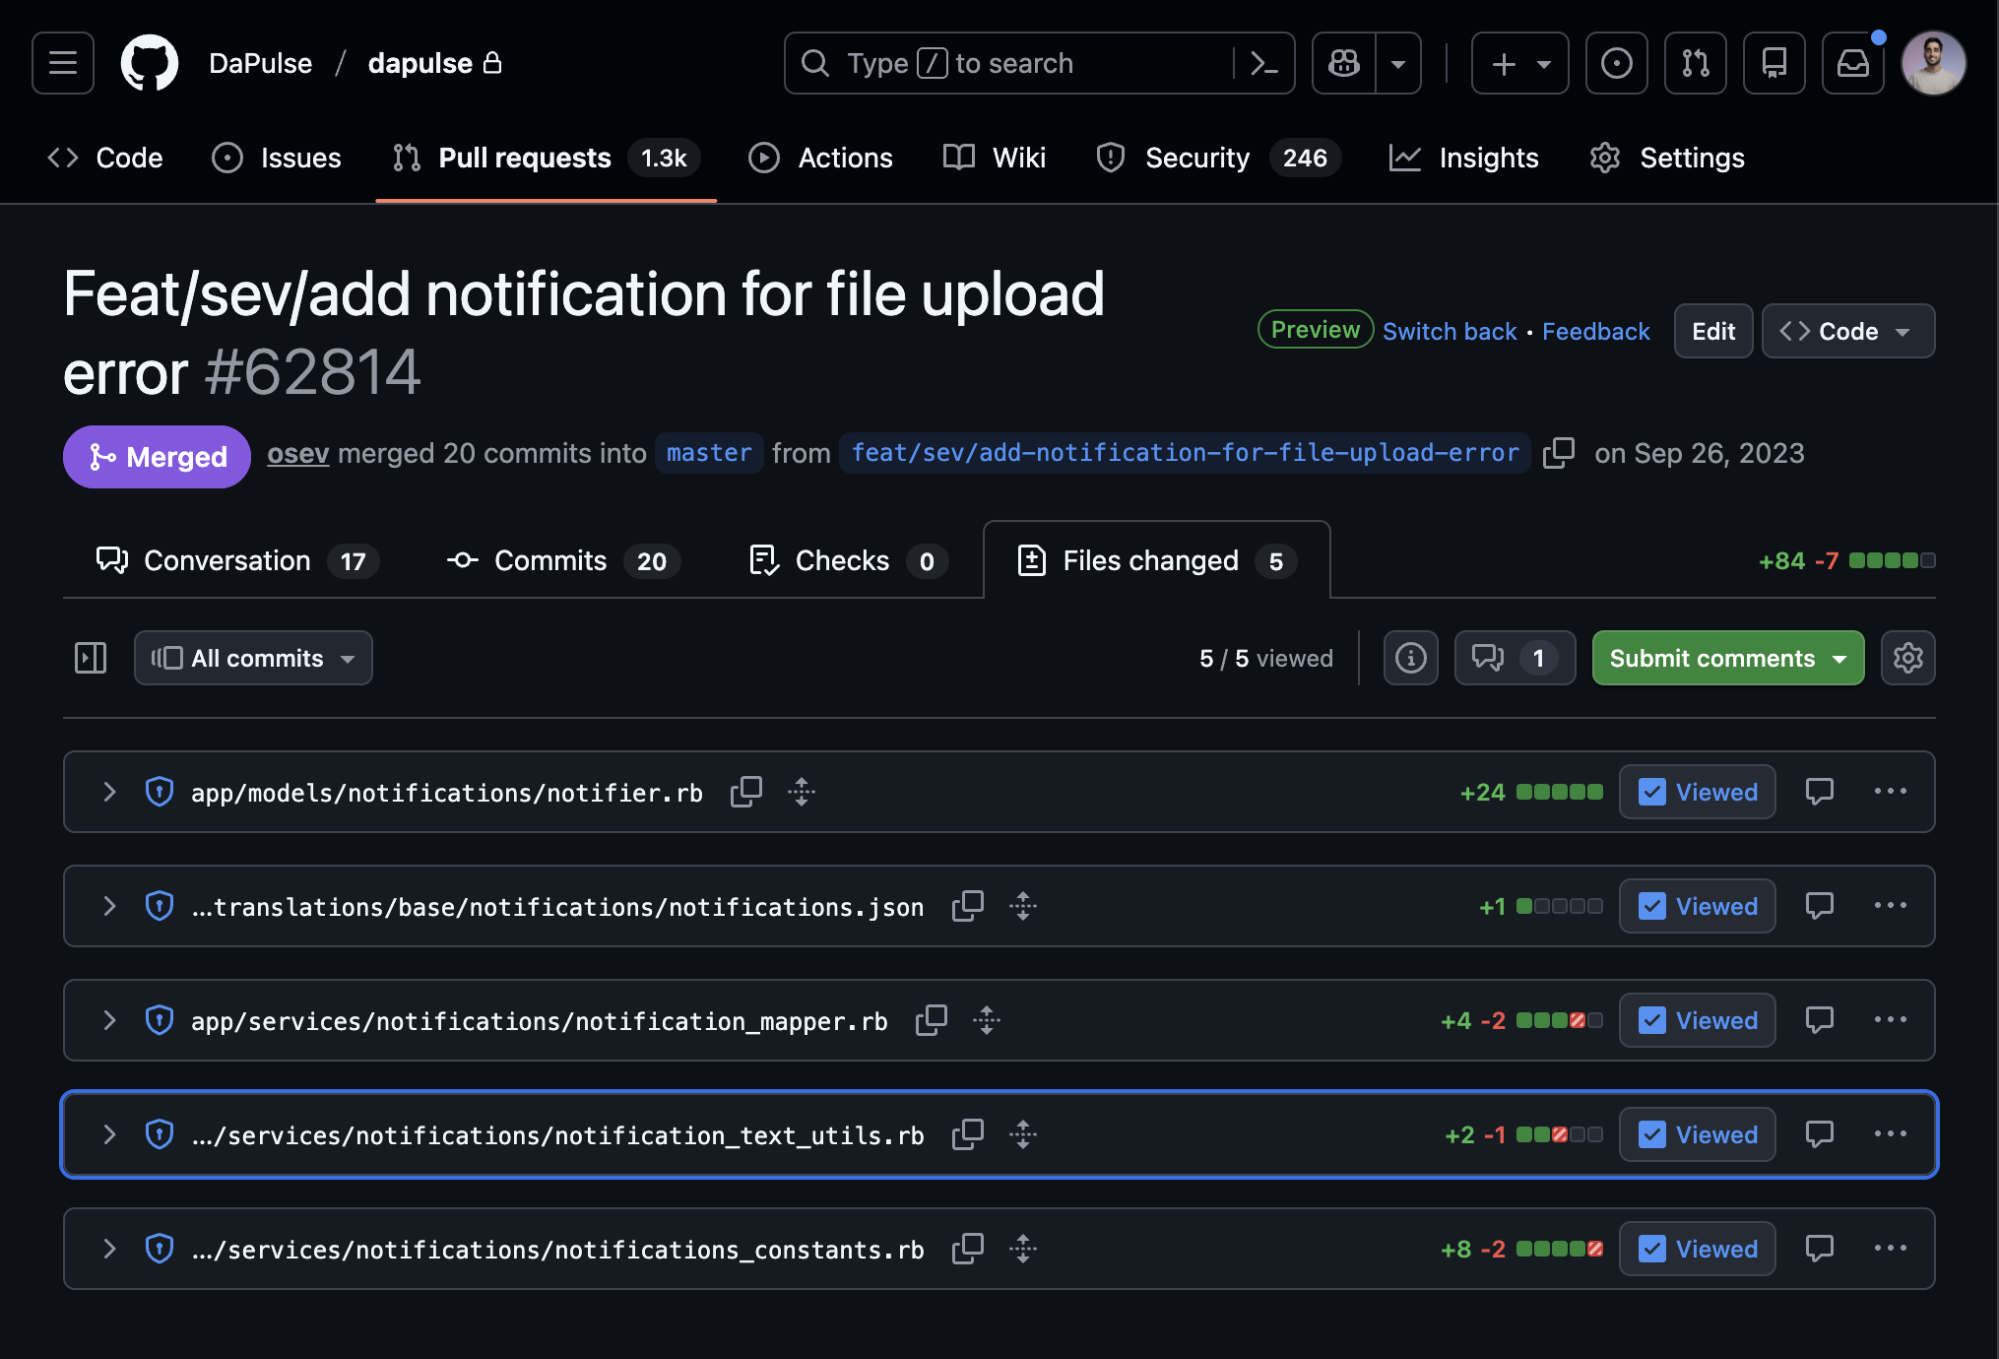Uncheck Viewed for notification_text_utils.rb

point(1697,1134)
